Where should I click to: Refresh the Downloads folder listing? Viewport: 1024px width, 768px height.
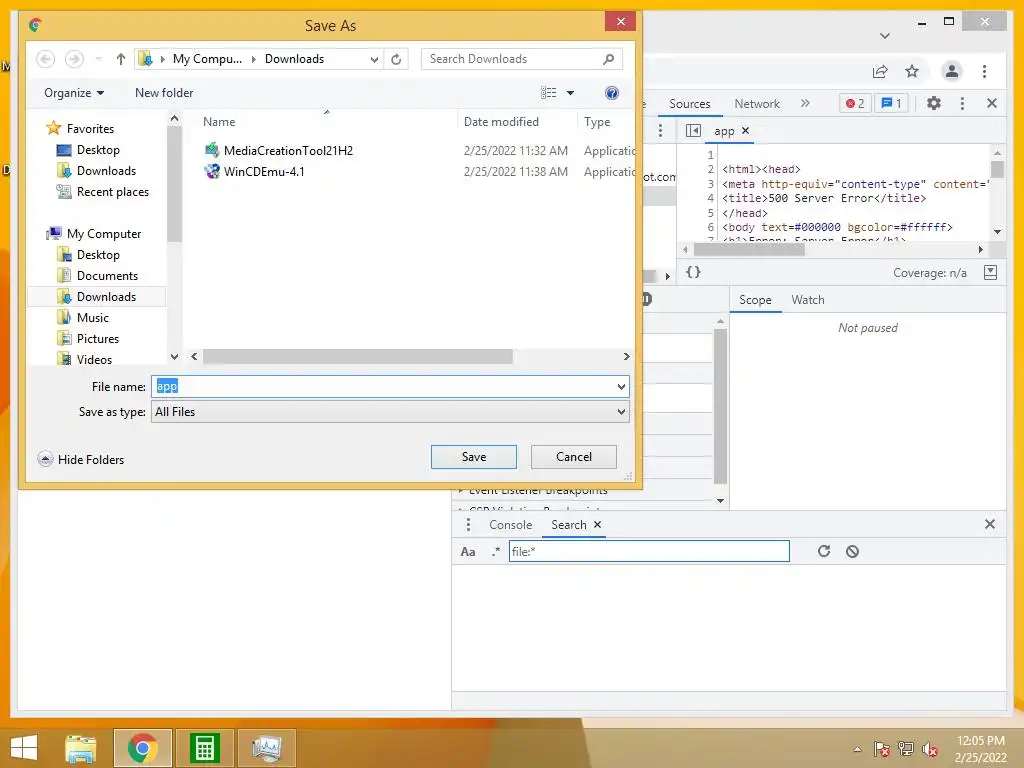(x=396, y=59)
